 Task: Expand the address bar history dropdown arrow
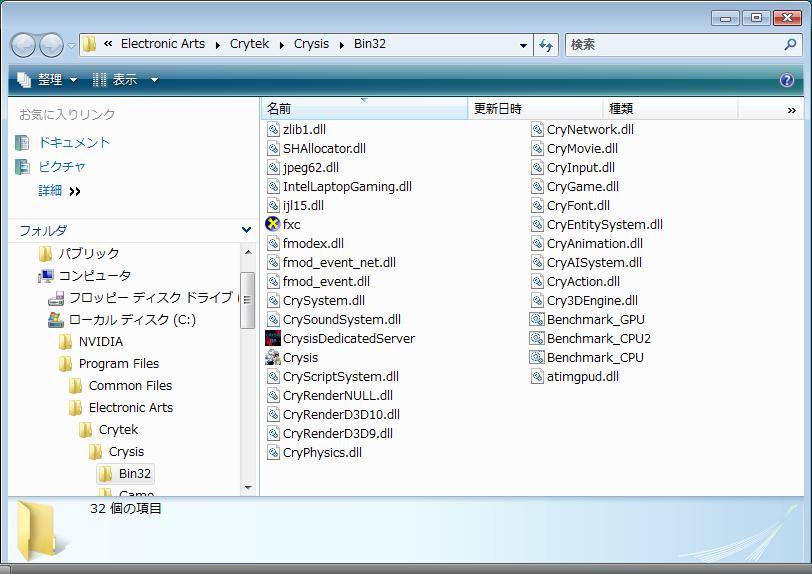[524, 46]
